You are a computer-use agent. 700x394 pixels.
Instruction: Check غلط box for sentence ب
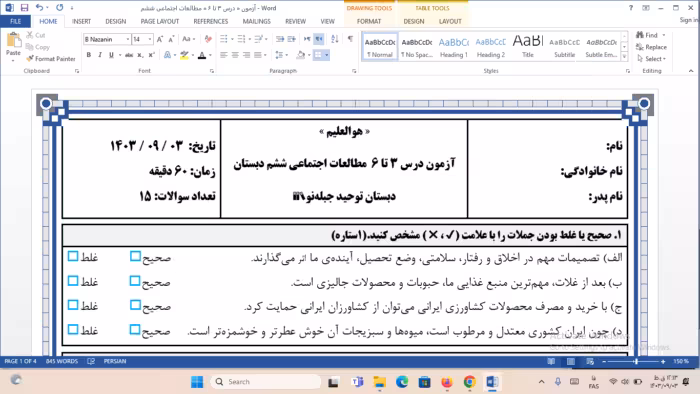(73, 281)
